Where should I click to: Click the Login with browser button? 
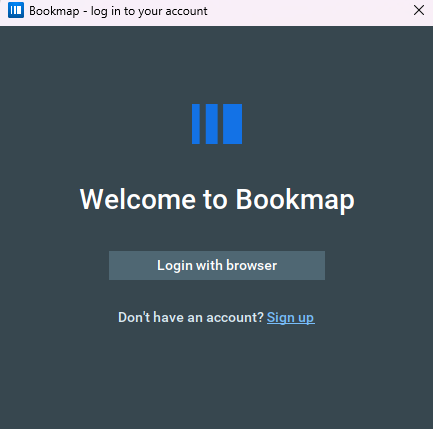click(217, 265)
